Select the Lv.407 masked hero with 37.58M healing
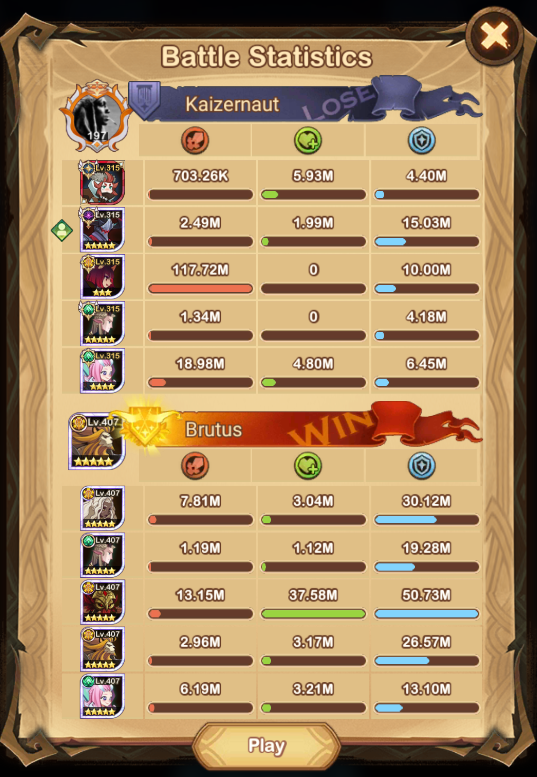Viewport: 537px width, 777px height. [x=102, y=602]
